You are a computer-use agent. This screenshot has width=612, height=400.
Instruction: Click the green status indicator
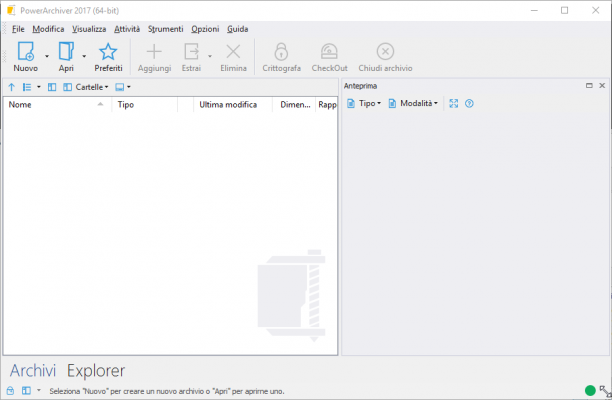(590, 390)
